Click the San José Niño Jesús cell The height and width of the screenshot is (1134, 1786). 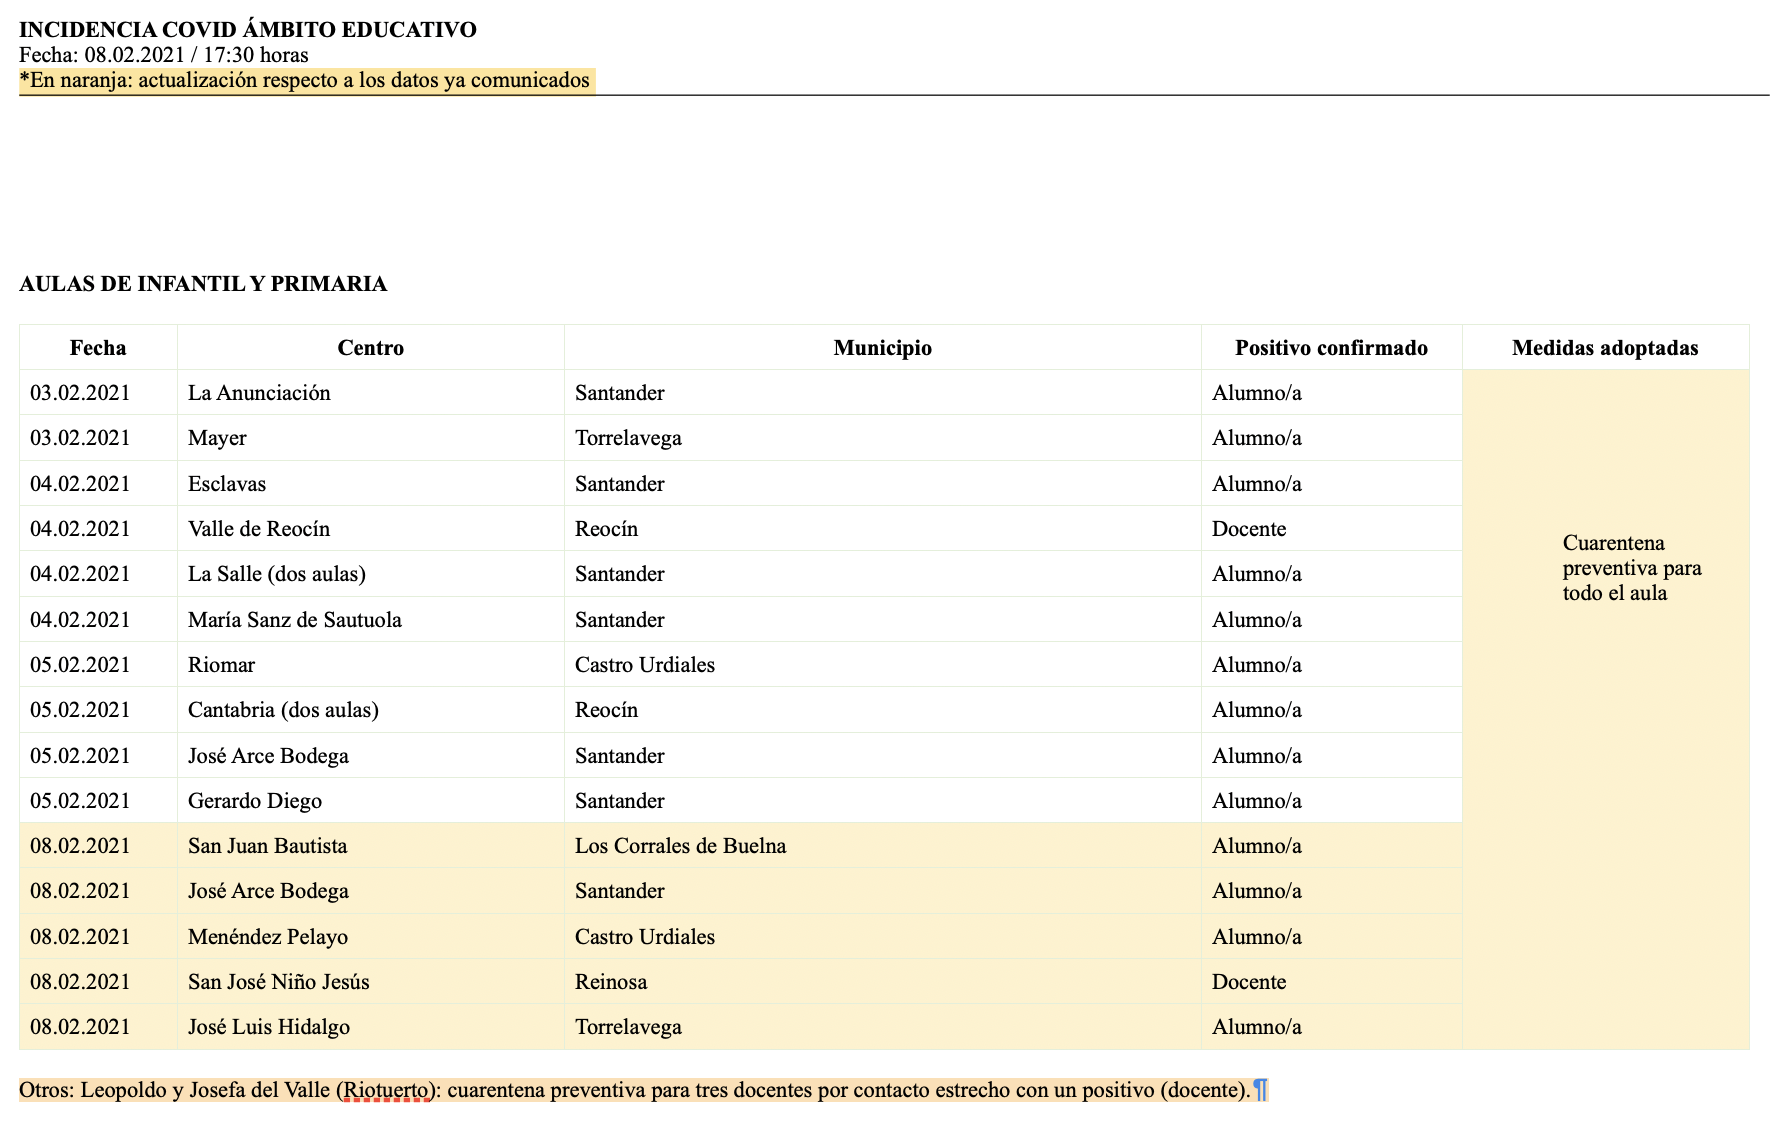pyautogui.click(x=278, y=982)
